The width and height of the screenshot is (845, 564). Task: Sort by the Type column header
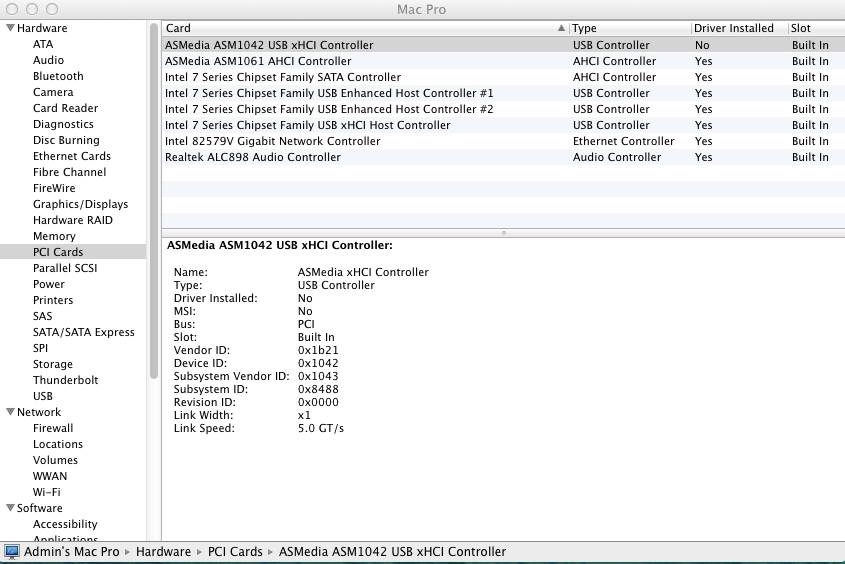[x=629, y=28]
